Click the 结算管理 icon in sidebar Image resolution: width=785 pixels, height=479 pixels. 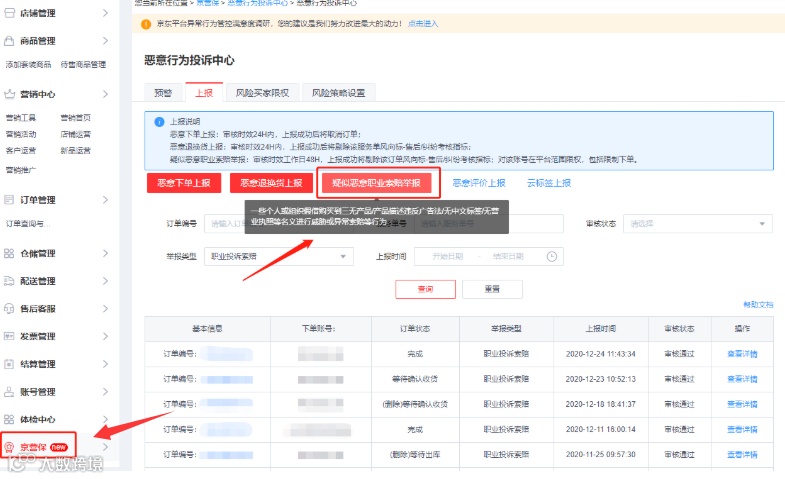tap(9, 364)
